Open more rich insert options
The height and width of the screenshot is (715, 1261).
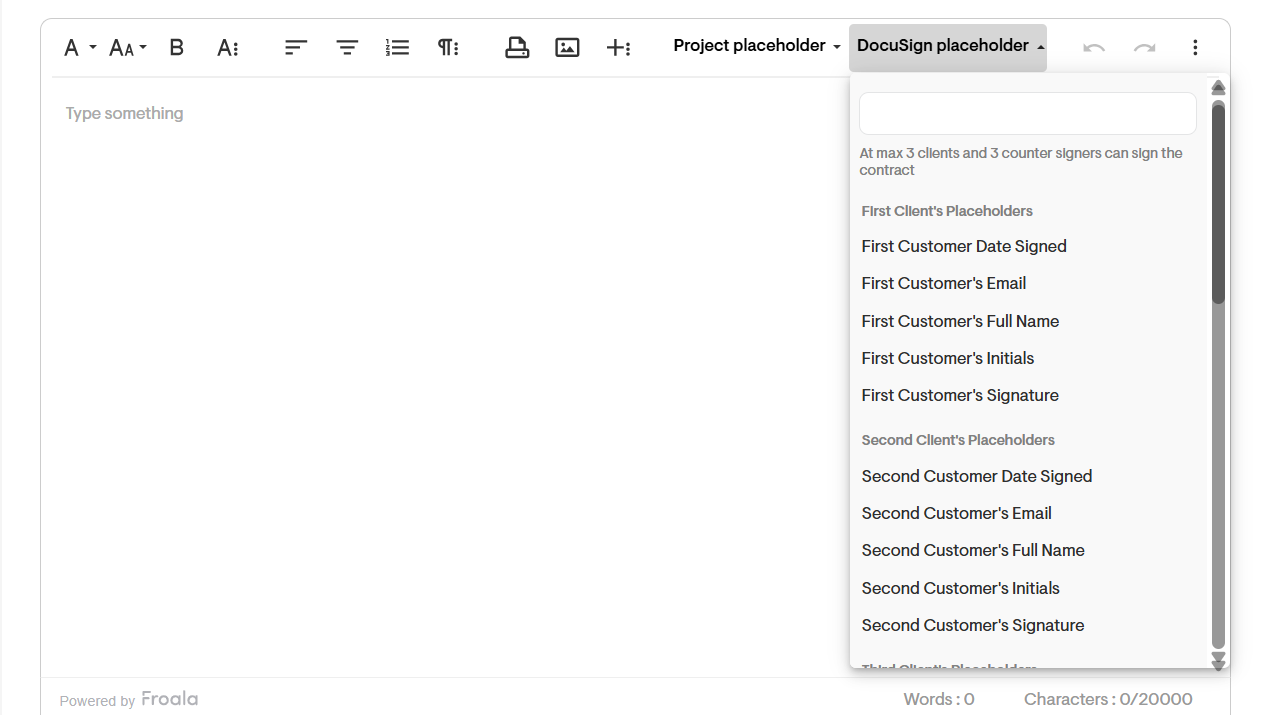point(618,47)
